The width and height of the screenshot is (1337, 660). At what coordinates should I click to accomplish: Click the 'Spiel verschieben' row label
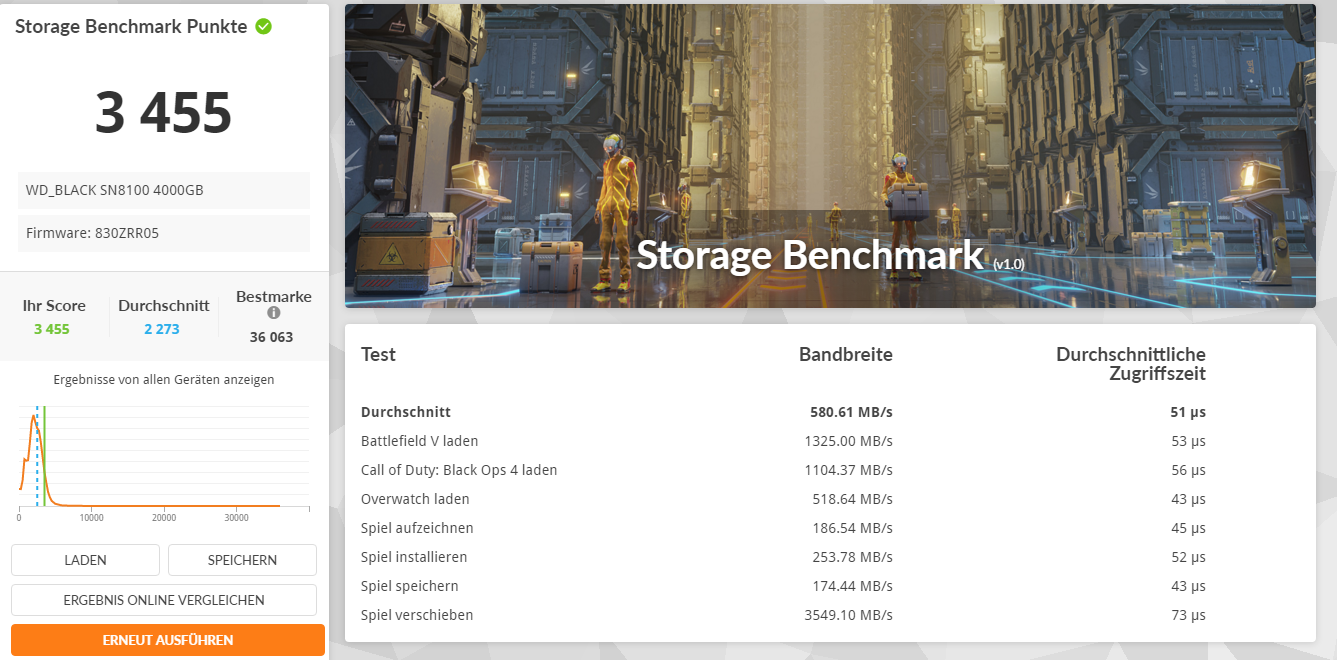coord(417,615)
